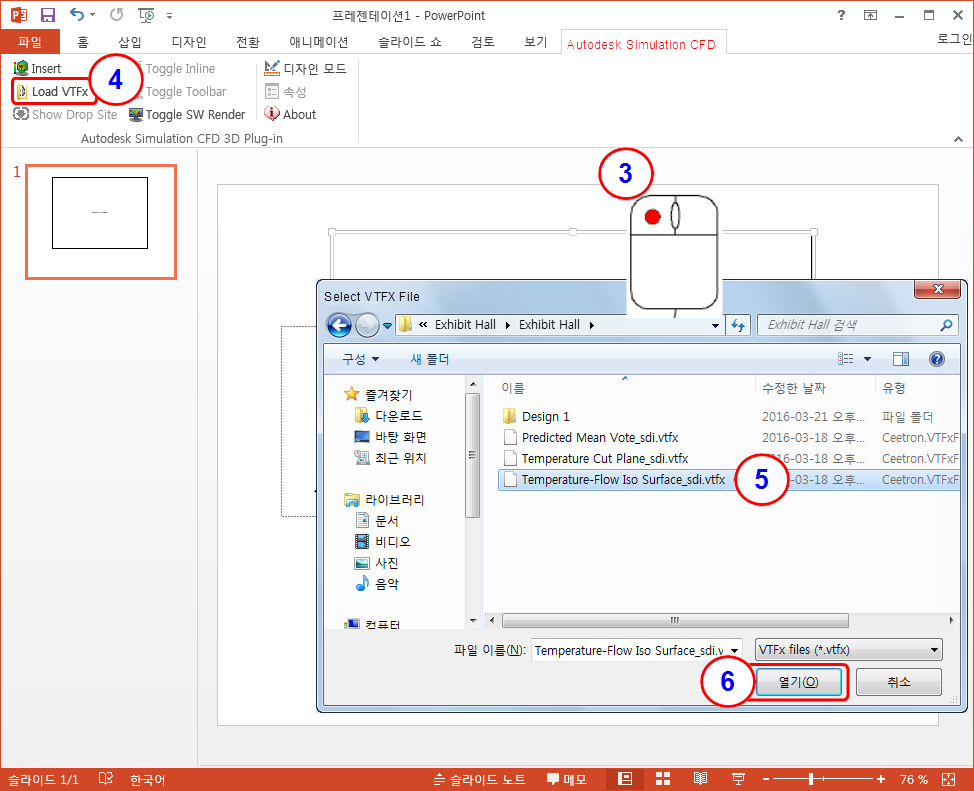Open PowerPoint help question mark

pyautogui.click(x=841, y=15)
